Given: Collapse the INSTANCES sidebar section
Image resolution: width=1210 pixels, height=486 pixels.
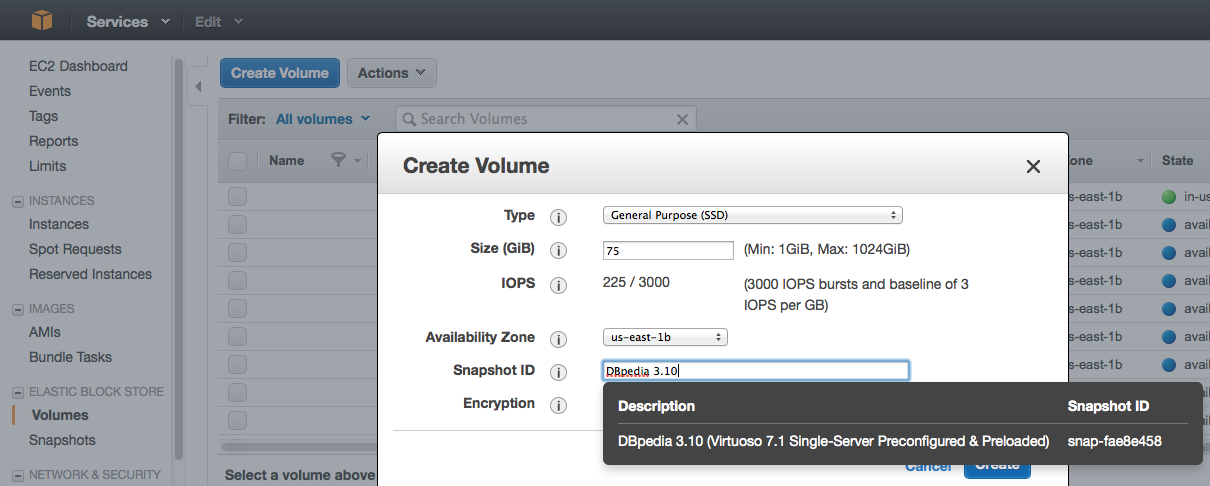Looking at the screenshot, I should pos(17,201).
